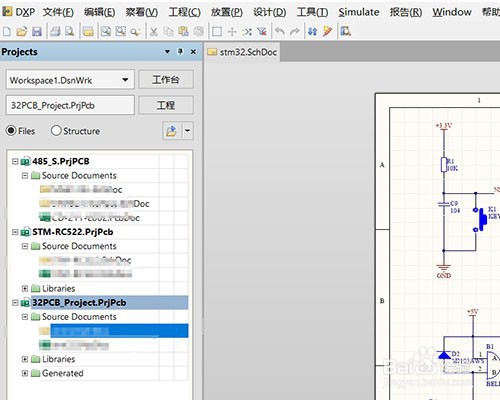Select the STM-RC522.PrjPcb project

pos(73,232)
